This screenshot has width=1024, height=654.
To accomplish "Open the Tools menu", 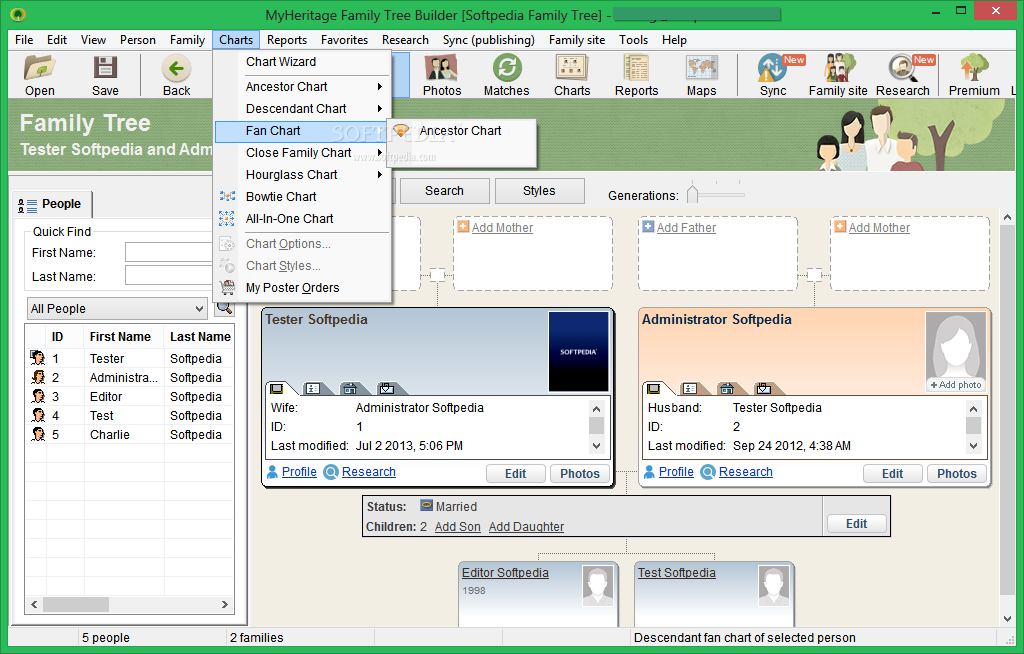I will (633, 40).
